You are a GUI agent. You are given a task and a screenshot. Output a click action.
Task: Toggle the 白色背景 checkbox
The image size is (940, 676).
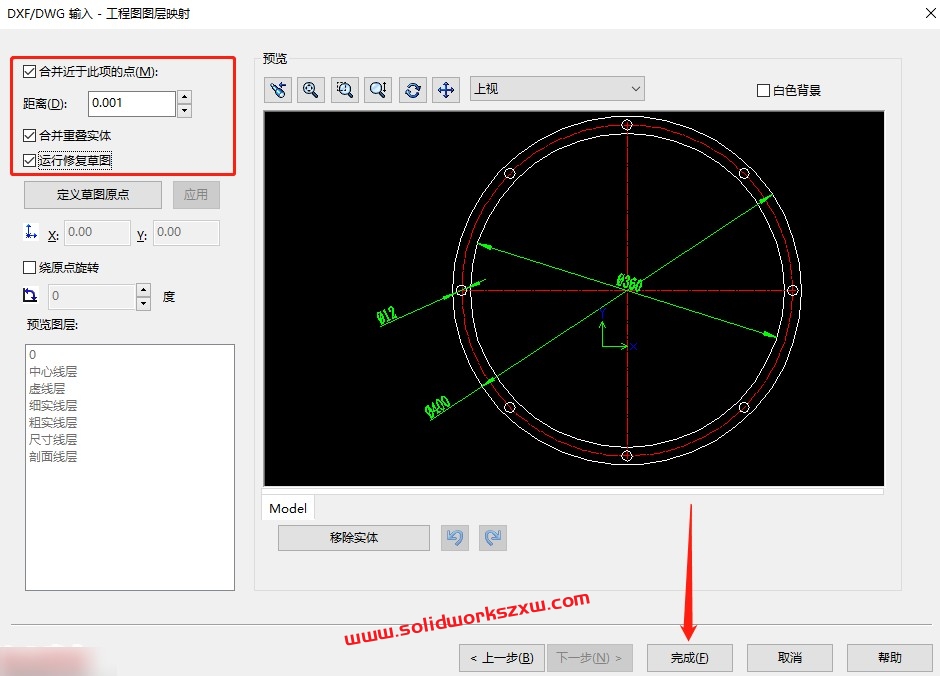tap(762, 89)
